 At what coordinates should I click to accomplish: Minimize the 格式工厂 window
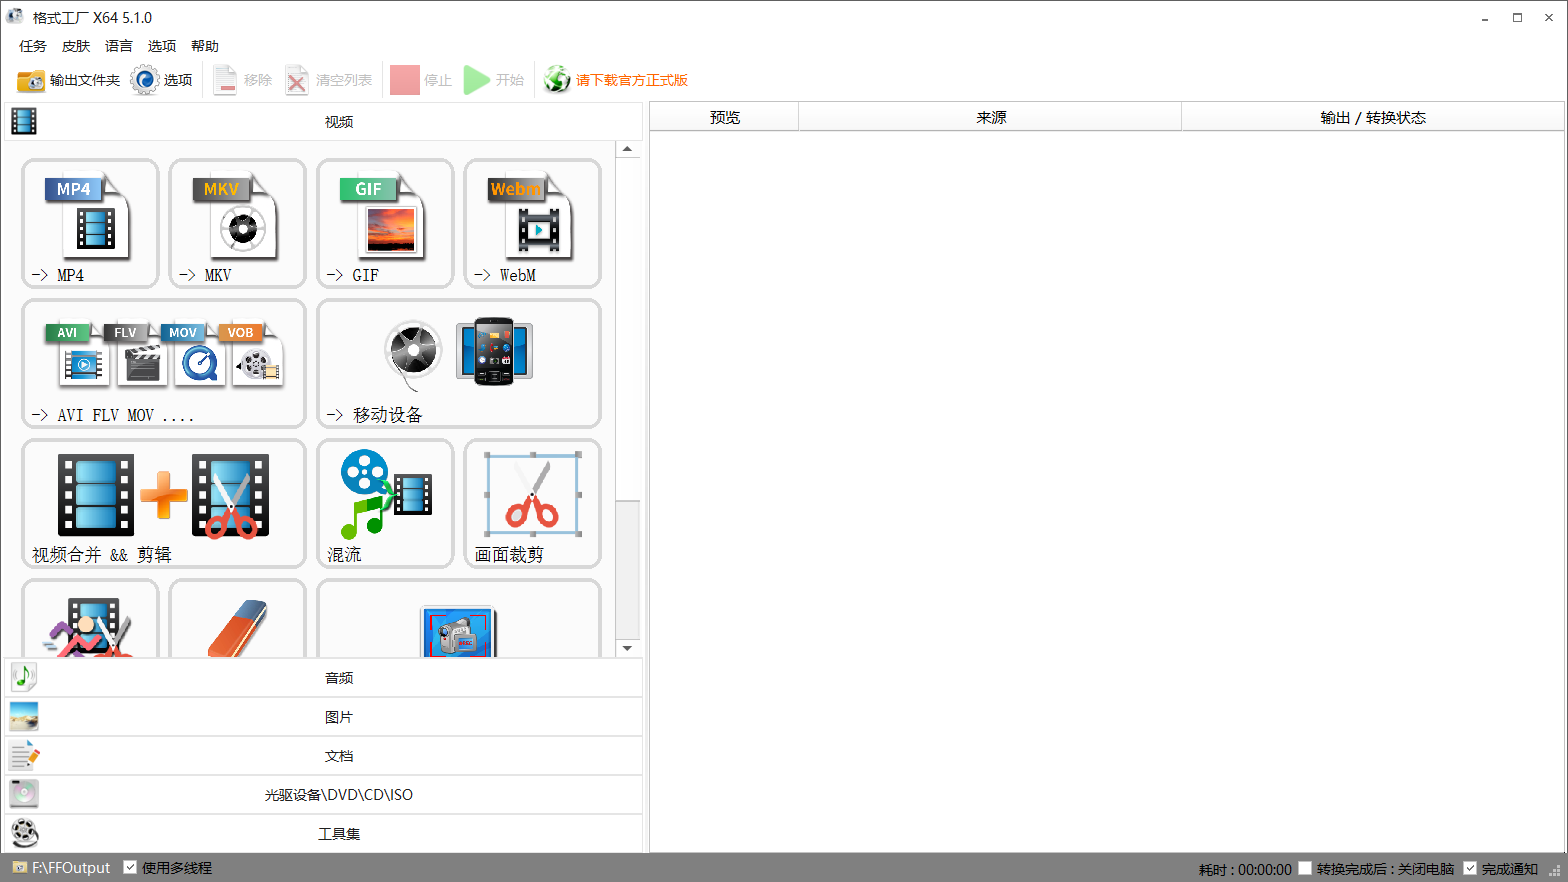click(x=1486, y=18)
